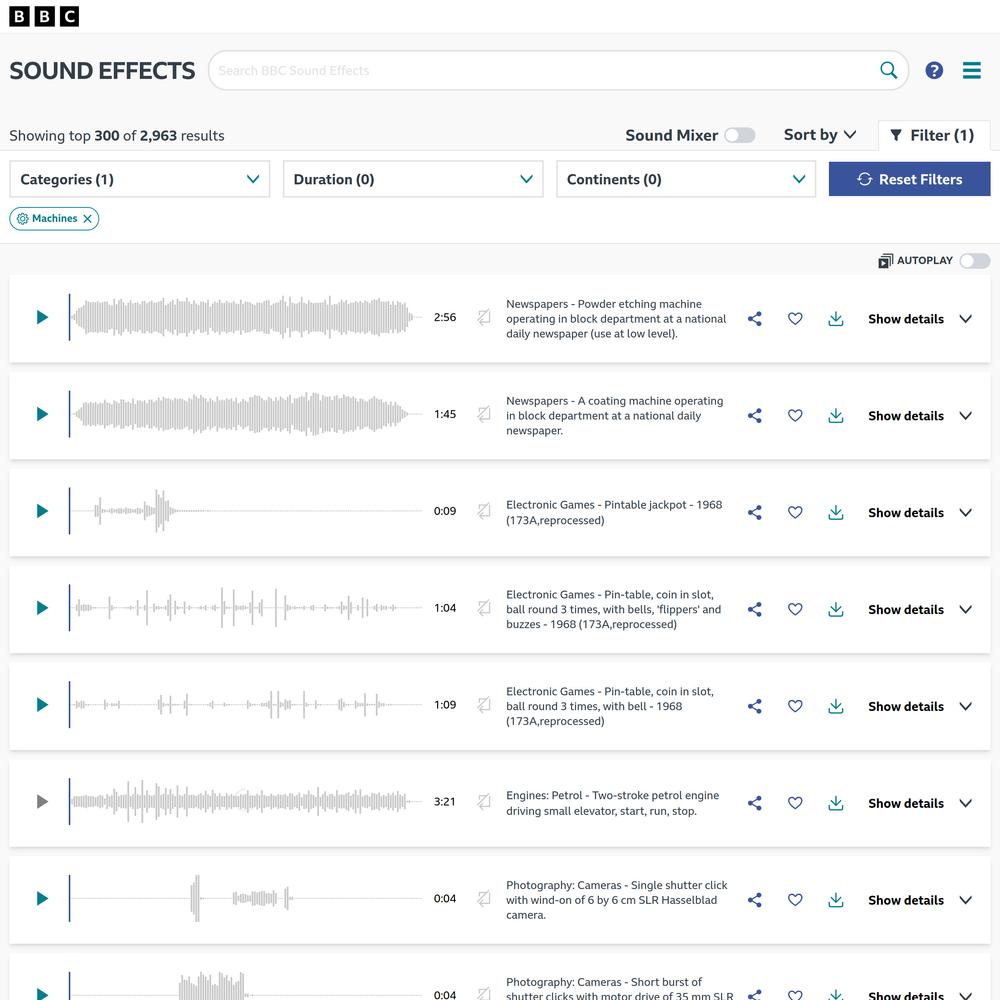Favourite the coating machine sound
1000x1000 pixels.
(x=795, y=416)
